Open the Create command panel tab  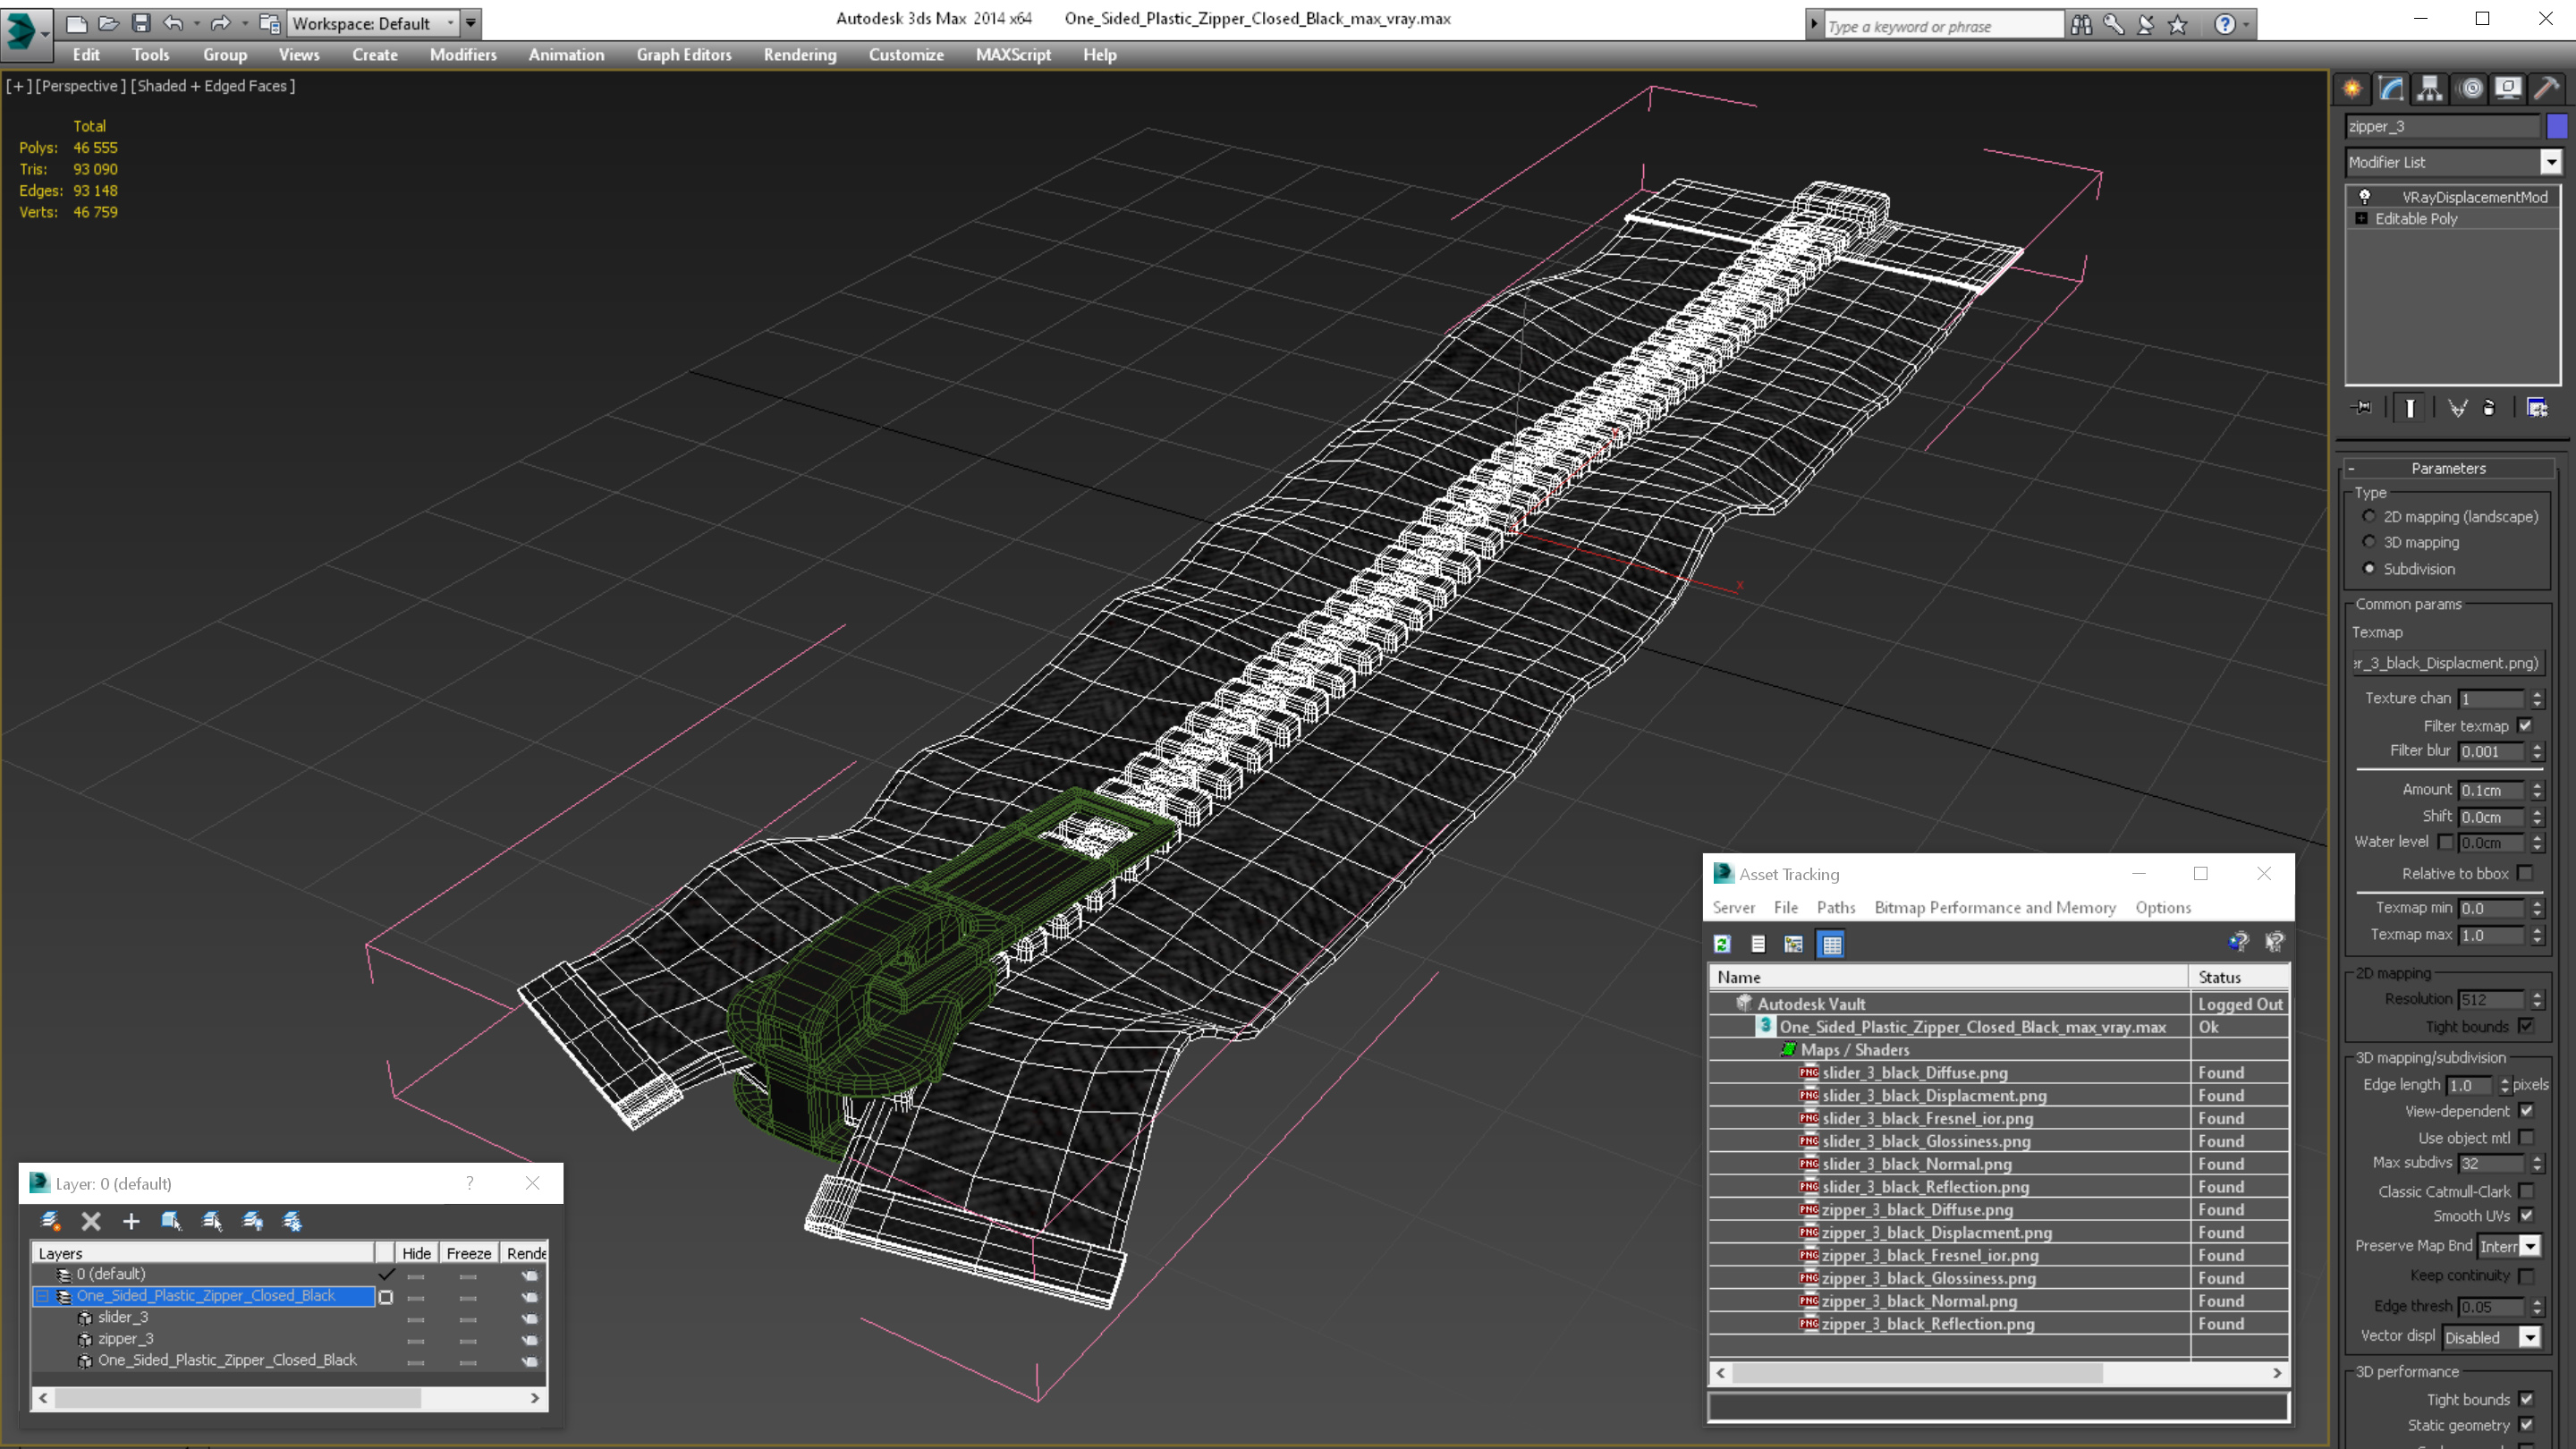[x=2352, y=89]
